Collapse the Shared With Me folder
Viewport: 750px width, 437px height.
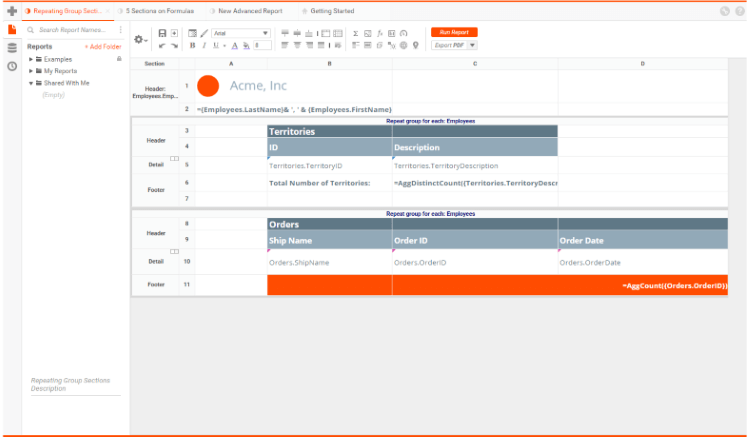[31, 83]
